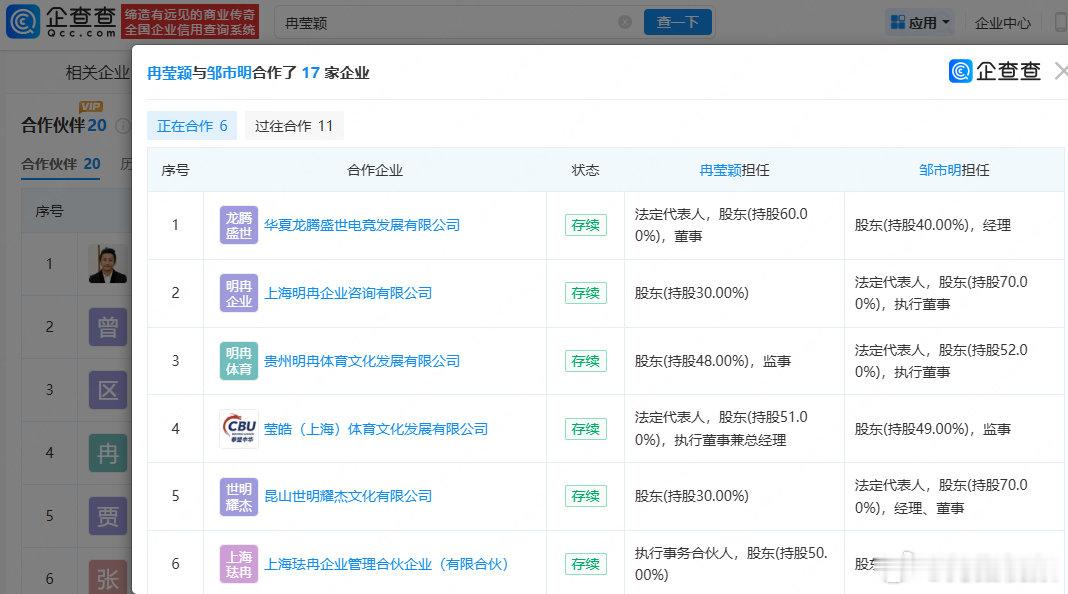
Task: Switch to the 正在合作 6 tab
Action: 192,126
